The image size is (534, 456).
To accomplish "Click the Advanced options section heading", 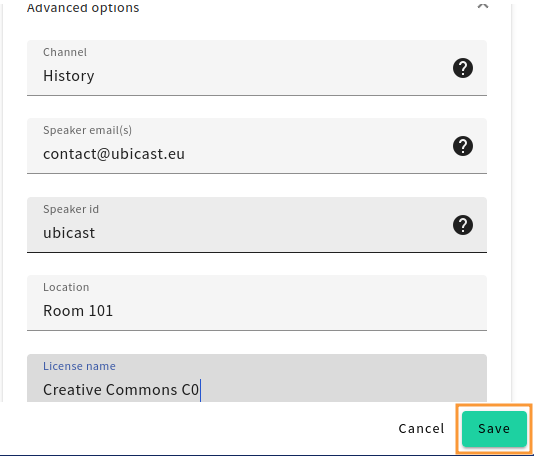I will pyautogui.click(x=83, y=7).
